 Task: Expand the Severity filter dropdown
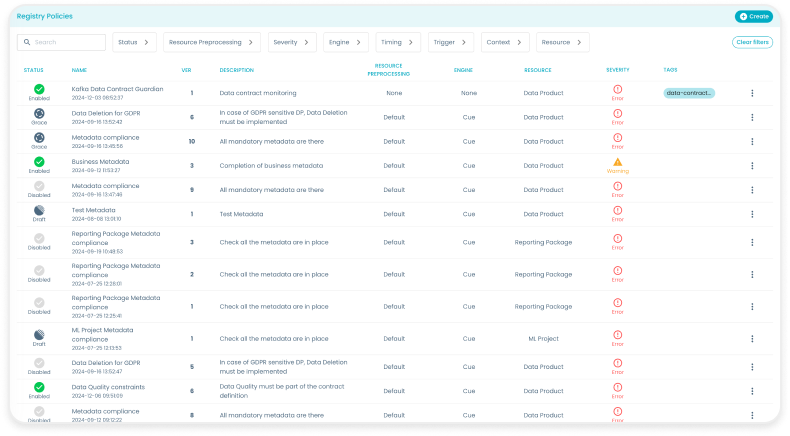(x=292, y=42)
